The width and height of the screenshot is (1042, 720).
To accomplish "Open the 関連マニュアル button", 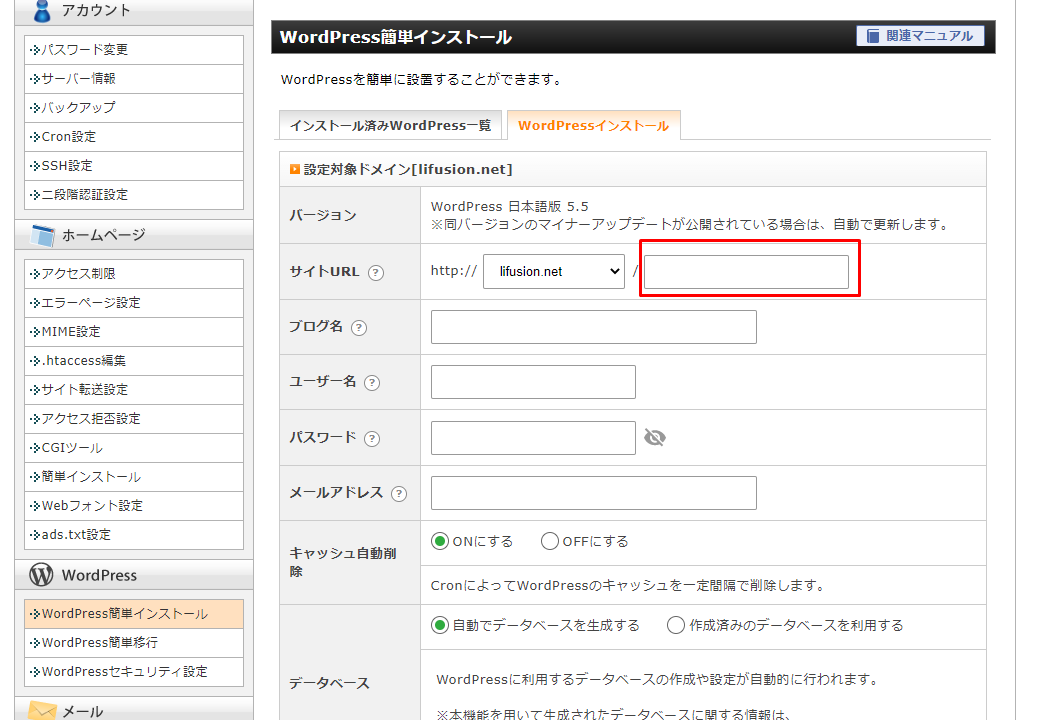I will (x=920, y=36).
